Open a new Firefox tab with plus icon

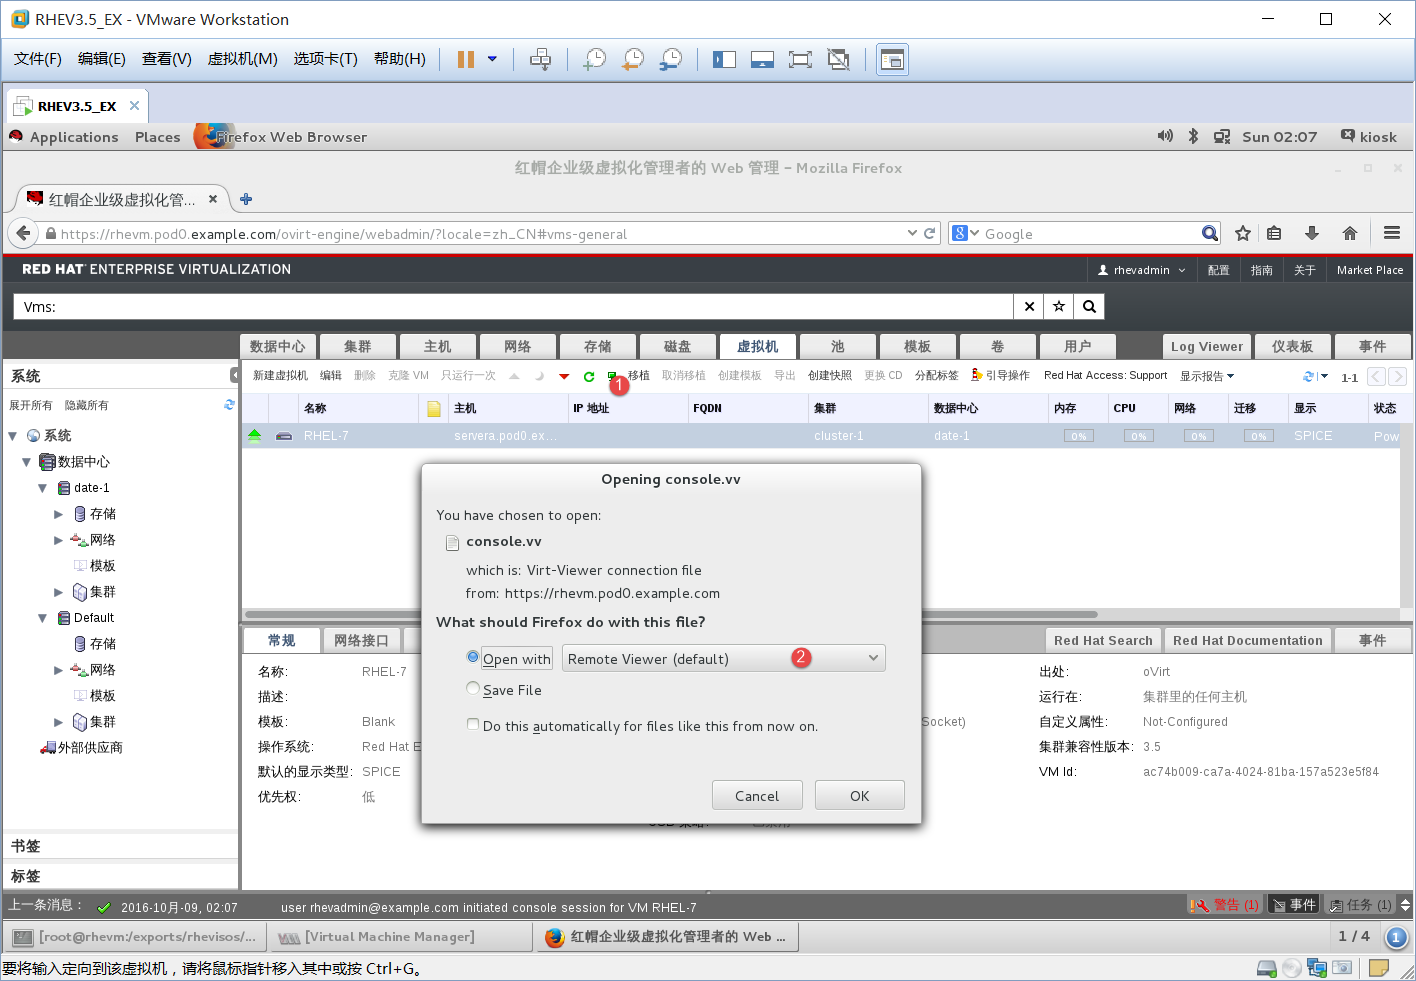coord(246,199)
